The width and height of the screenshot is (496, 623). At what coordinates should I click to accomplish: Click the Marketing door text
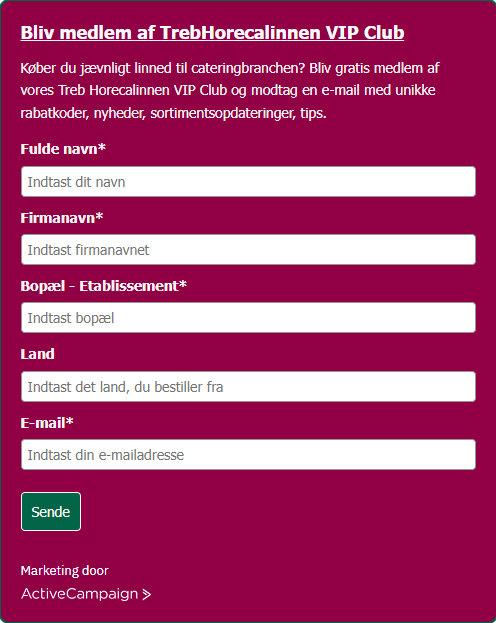coord(64,571)
